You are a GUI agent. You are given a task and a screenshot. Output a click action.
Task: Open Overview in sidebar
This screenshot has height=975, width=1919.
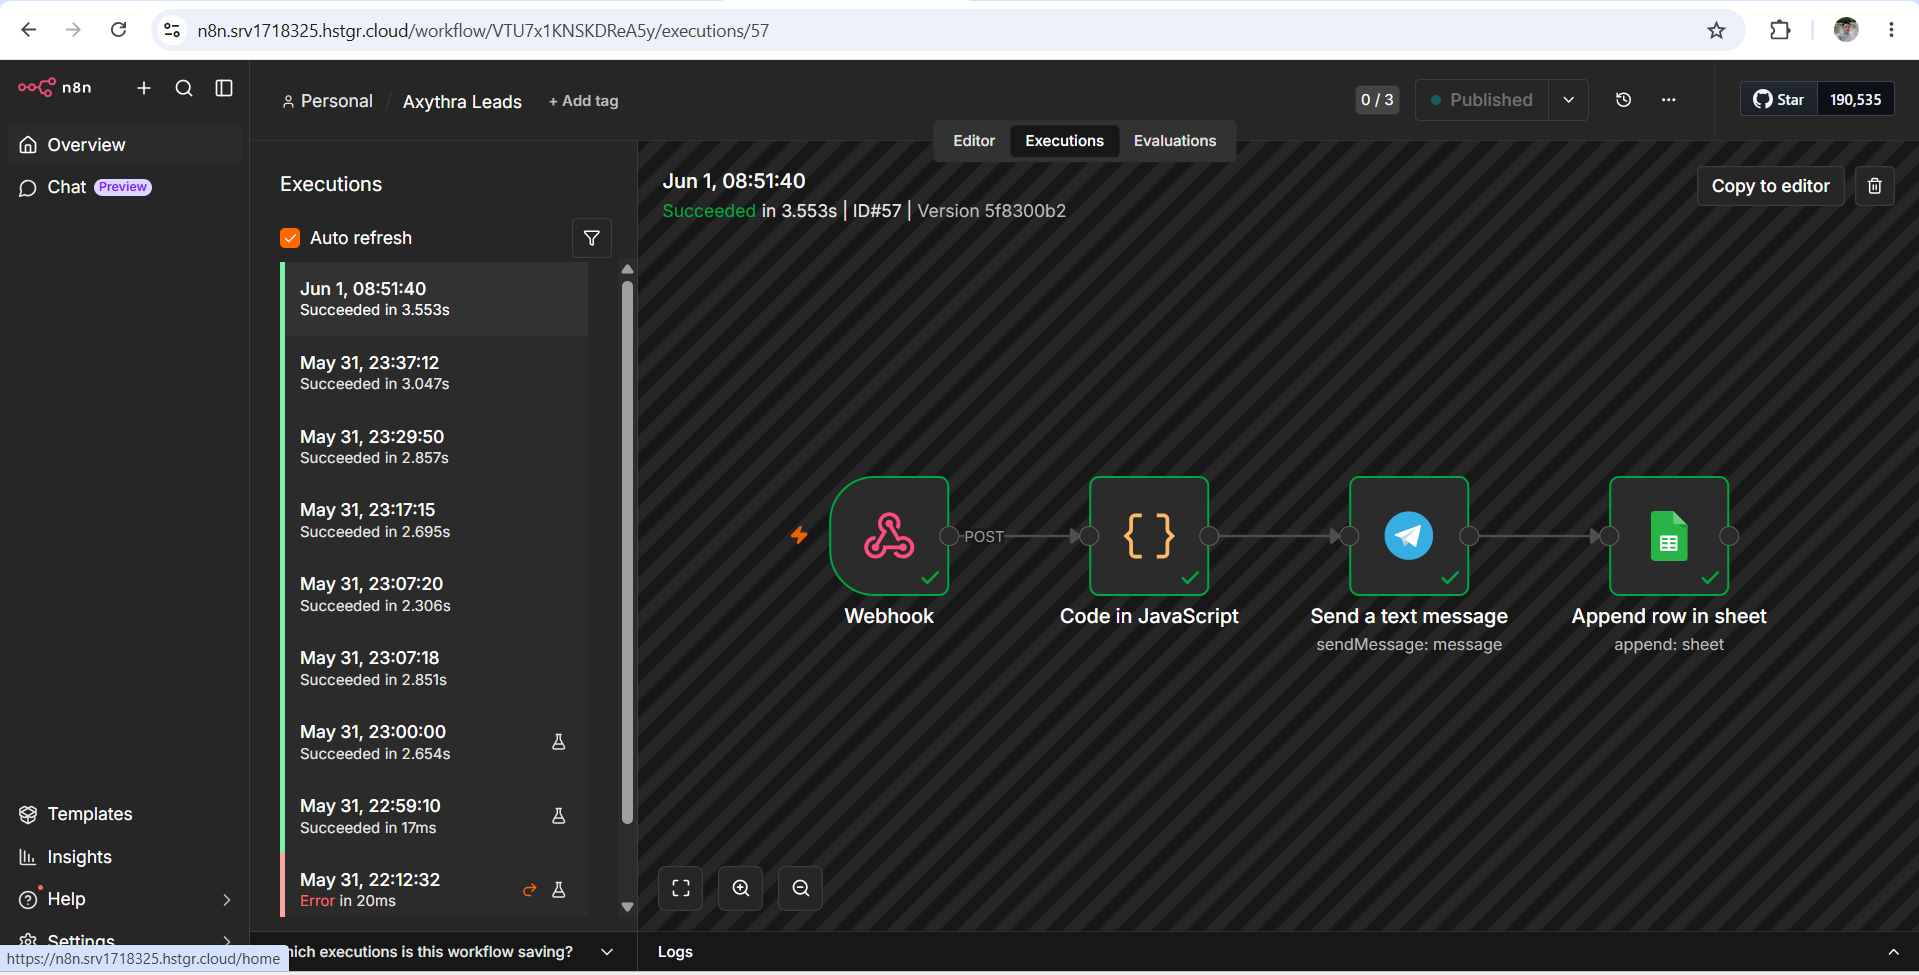coord(125,145)
